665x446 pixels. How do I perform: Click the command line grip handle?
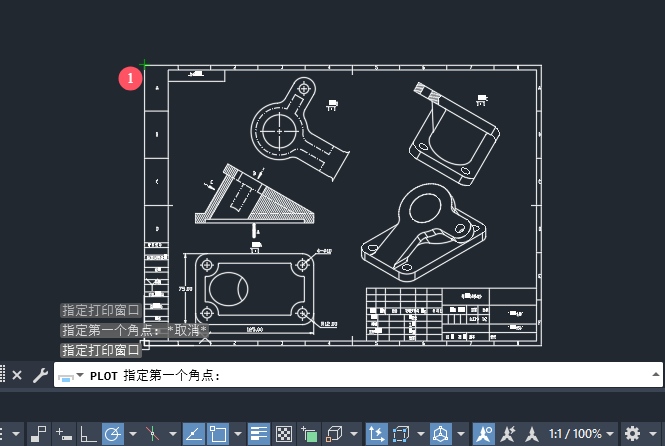click(x=2, y=374)
